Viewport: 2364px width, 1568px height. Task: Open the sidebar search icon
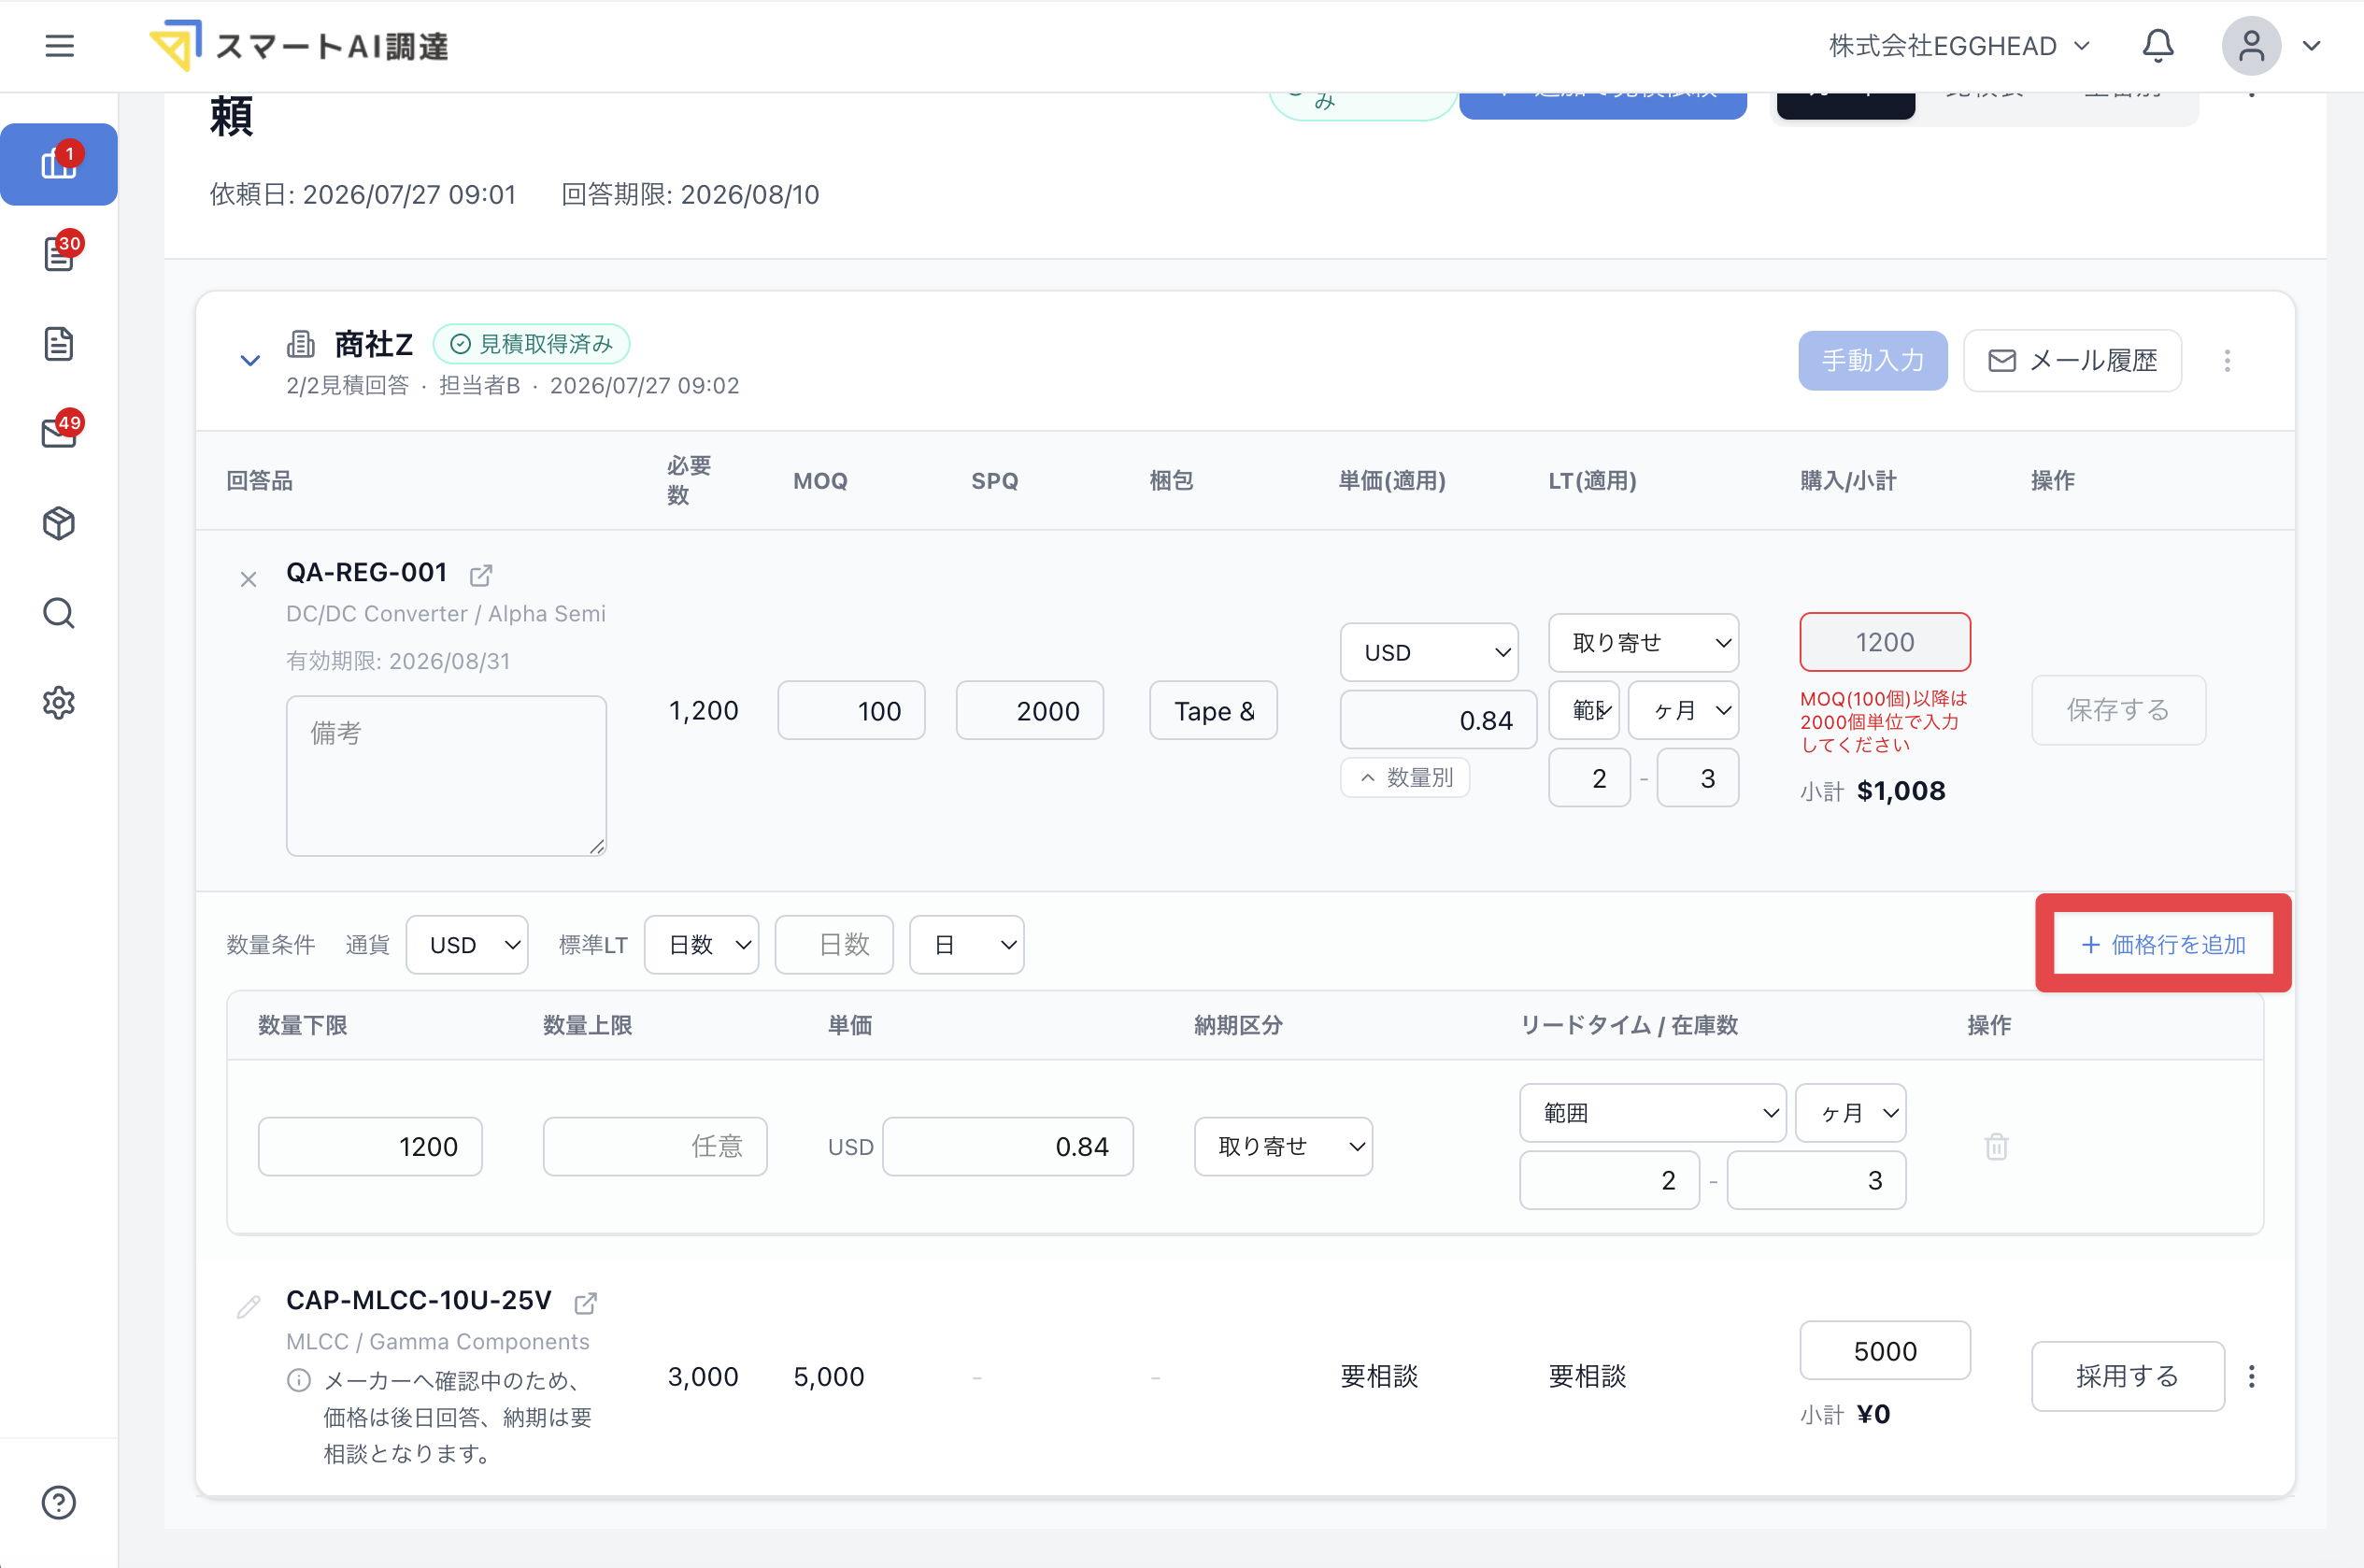coord(59,613)
